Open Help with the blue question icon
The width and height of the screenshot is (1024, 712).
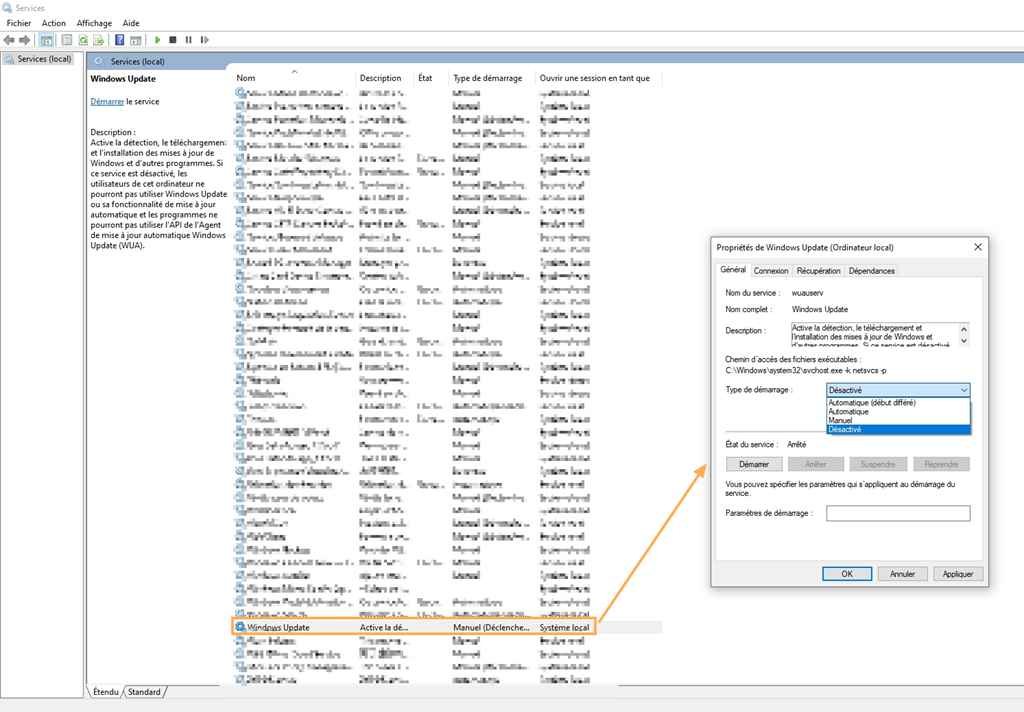pyautogui.click(x=120, y=40)
